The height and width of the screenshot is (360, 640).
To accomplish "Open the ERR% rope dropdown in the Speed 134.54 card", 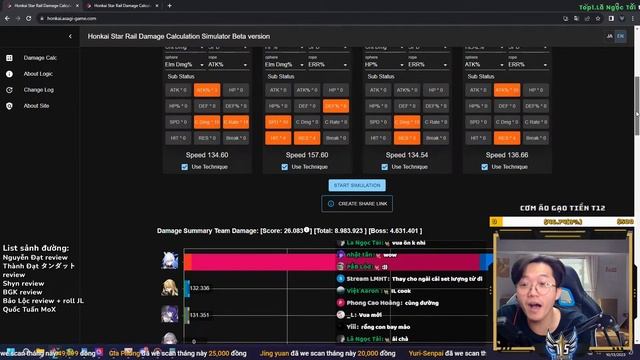I will 428,64.
